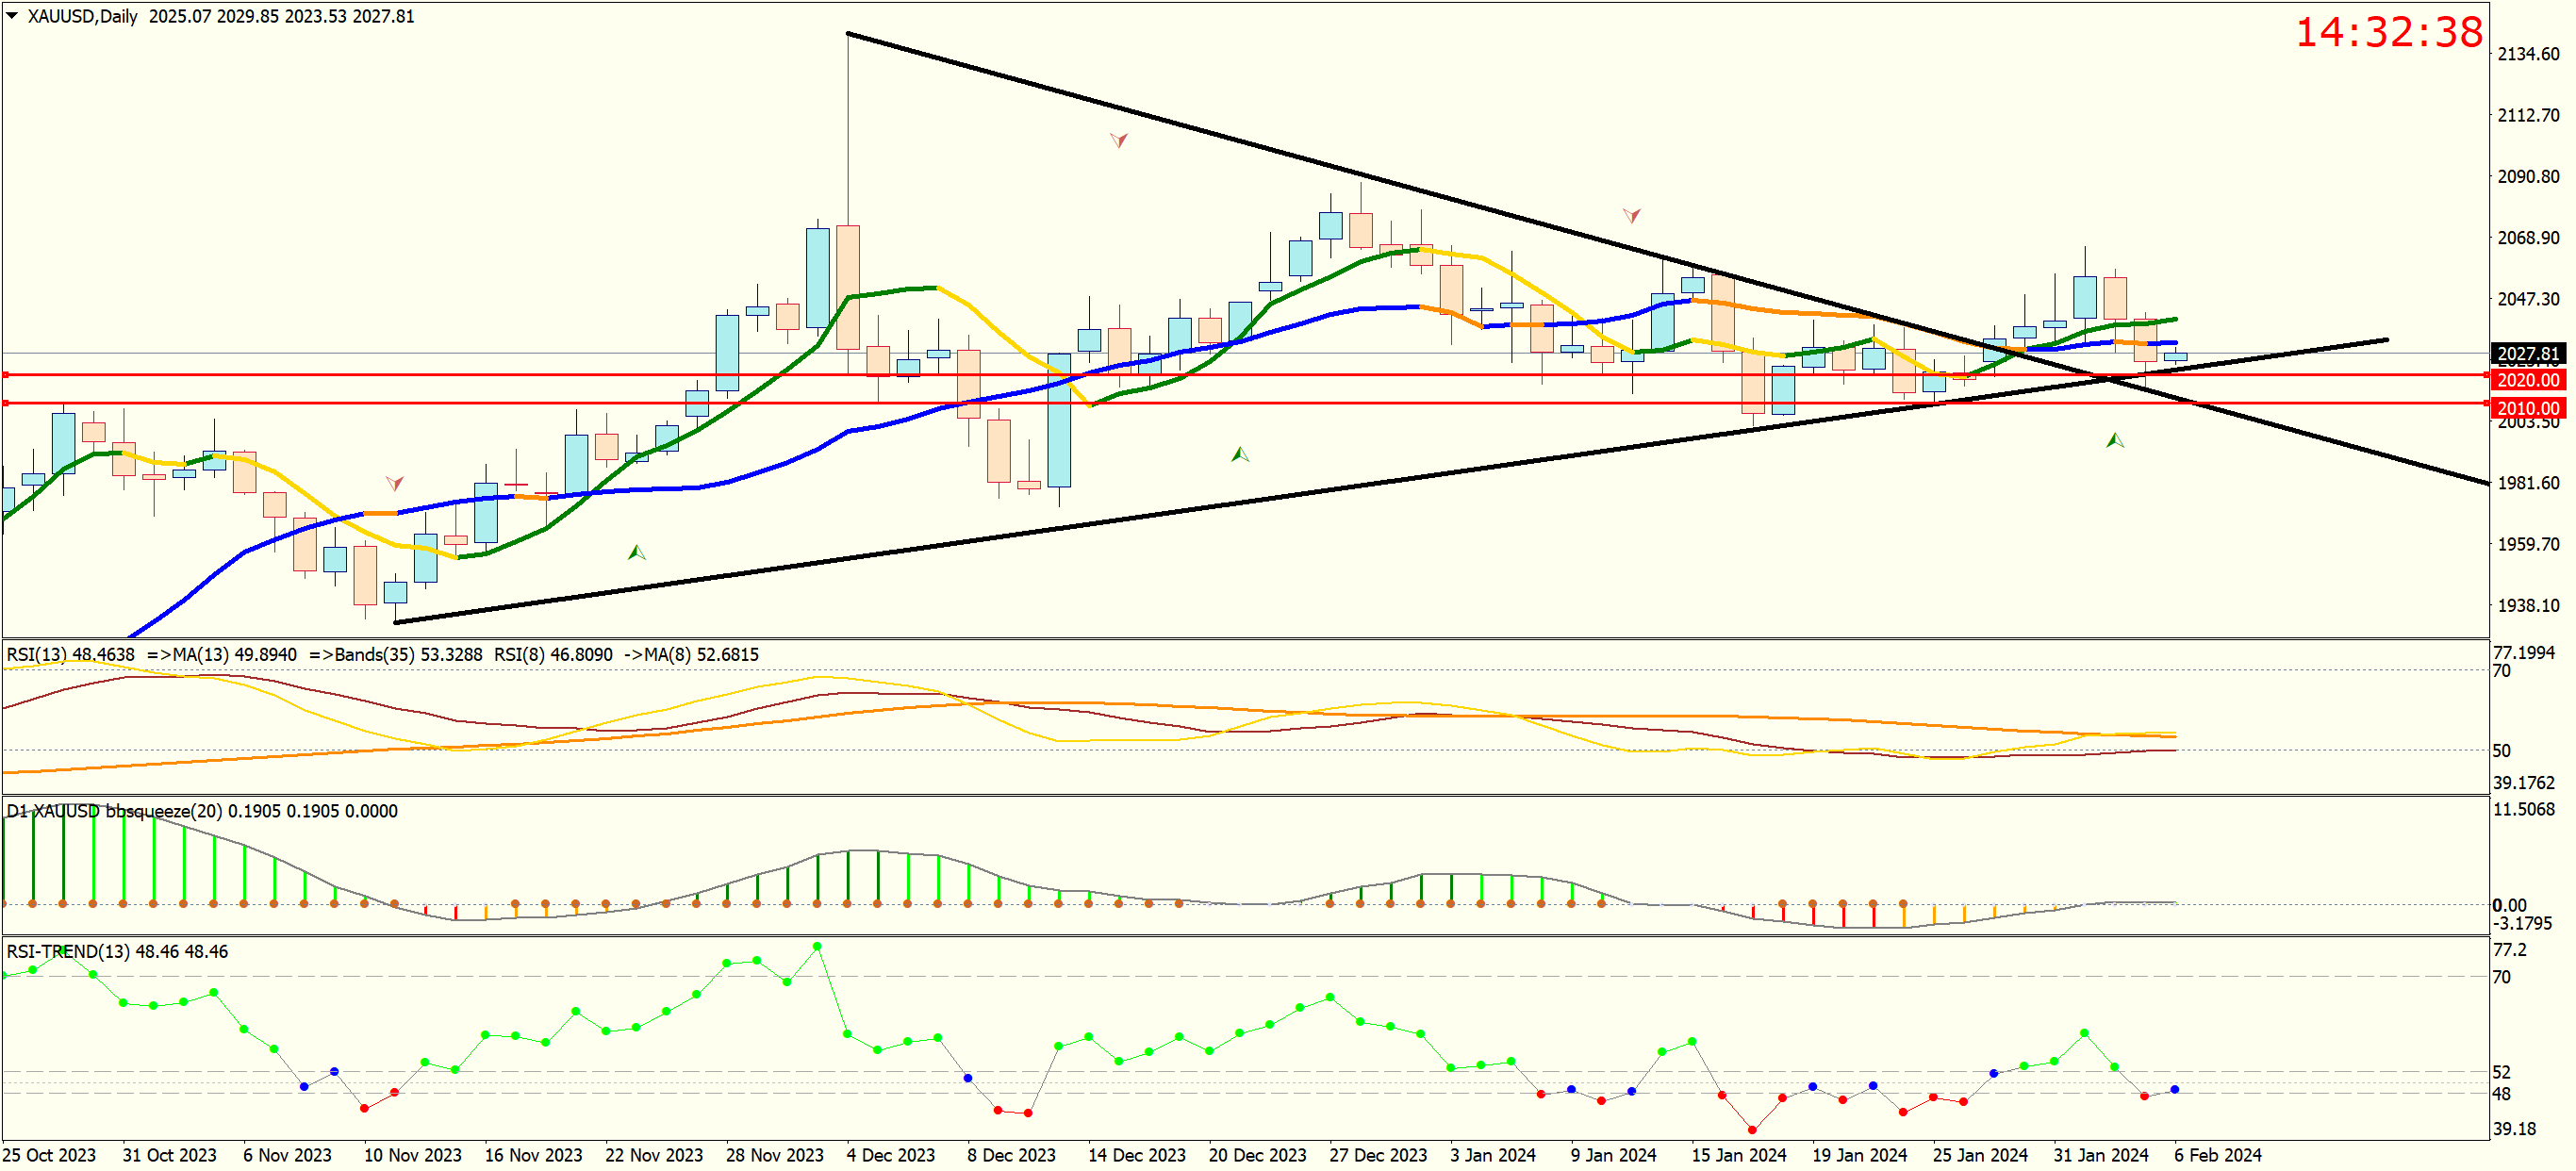Image resolution: width=2576 pixels, height=1171 pixels.
Task: Click red down arrow near 10 Nov 2023
Action: coord(395,484)
